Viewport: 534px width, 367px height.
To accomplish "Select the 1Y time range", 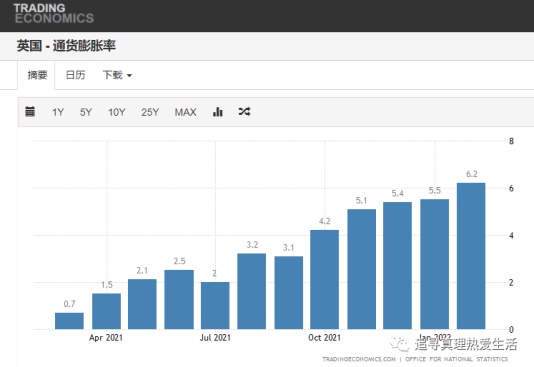I will pyautogui.click(x=58, y=112).
